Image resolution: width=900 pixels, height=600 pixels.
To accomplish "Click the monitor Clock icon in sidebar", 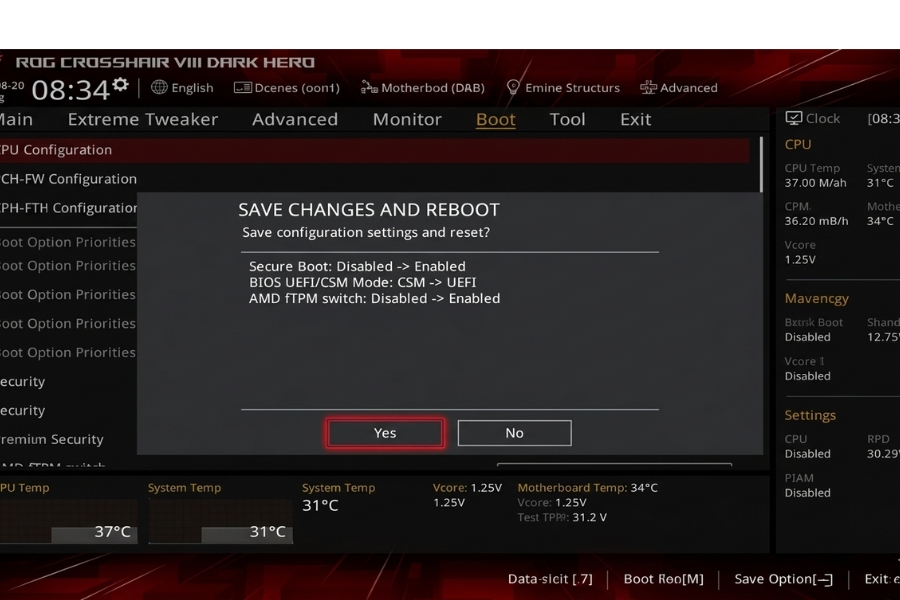I will tap(793, 118).
